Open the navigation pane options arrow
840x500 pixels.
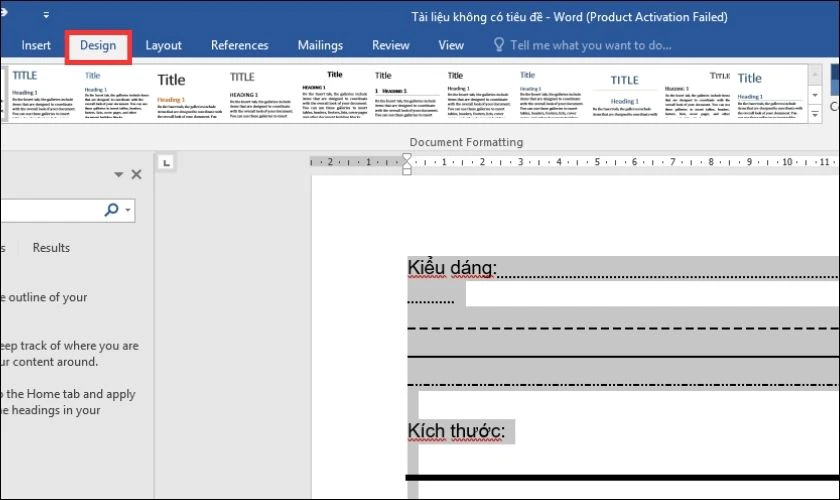tap(118, 174)
